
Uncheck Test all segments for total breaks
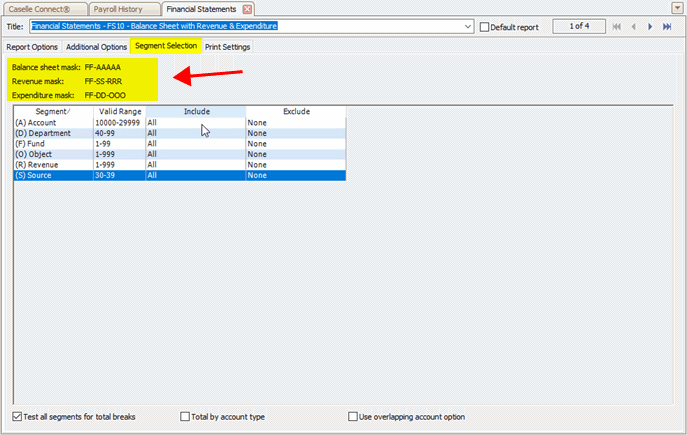pos(18,416)
